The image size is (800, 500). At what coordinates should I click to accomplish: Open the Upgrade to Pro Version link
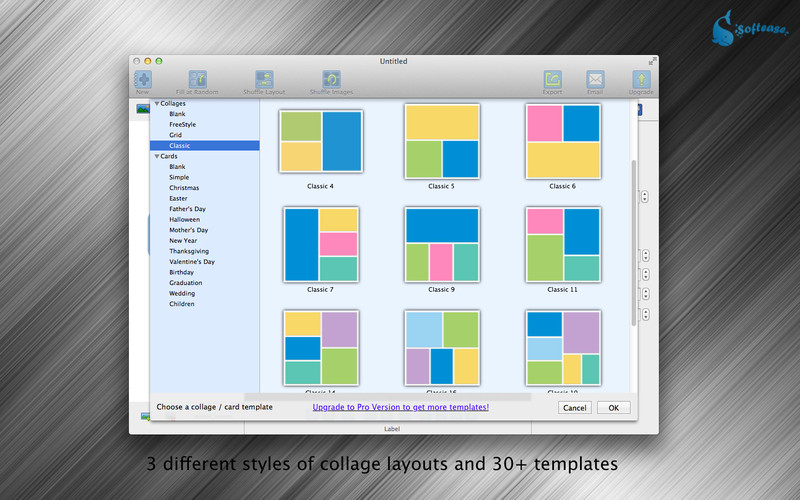400,408
